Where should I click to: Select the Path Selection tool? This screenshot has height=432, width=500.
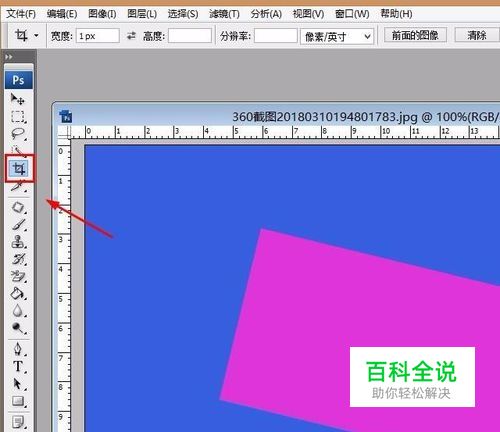(x=18, y=384)
